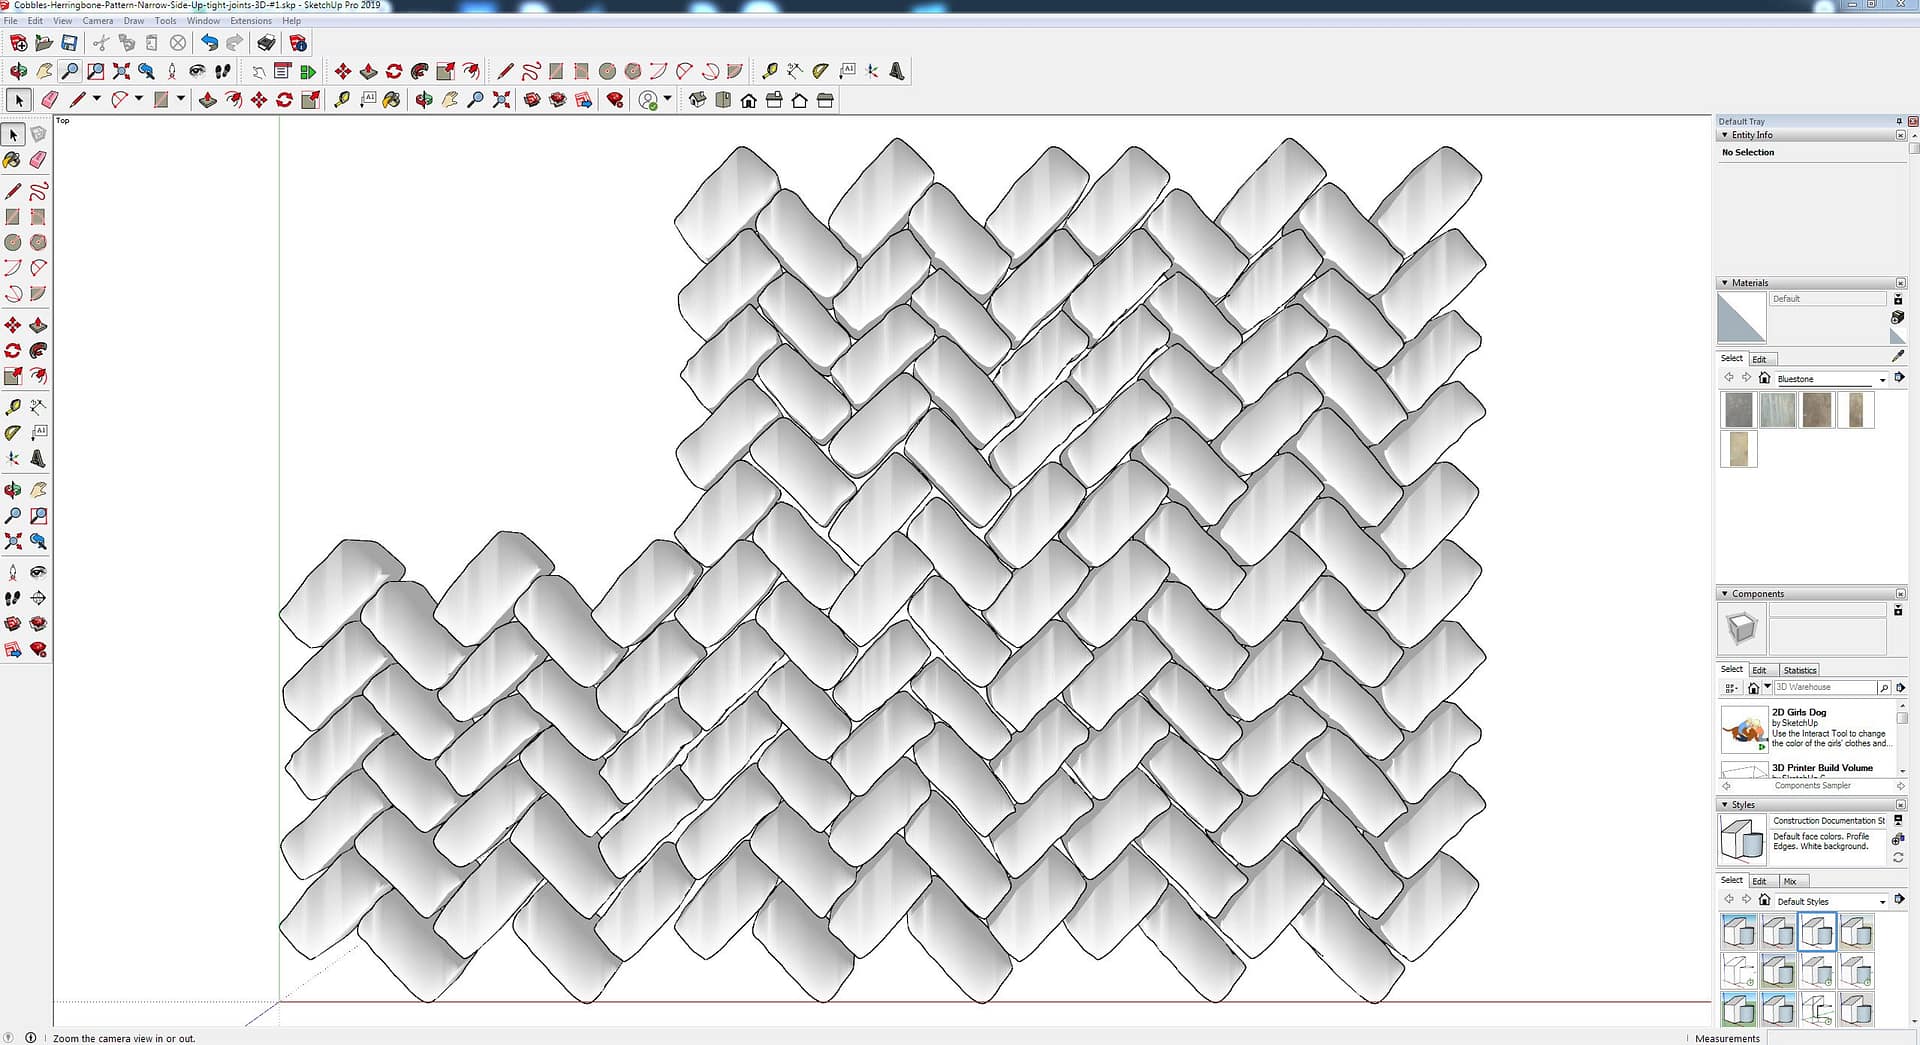
Task: Pin the Default Tray with auto-hide pin
Action: pyautogui.click(x=1899, y=121)
